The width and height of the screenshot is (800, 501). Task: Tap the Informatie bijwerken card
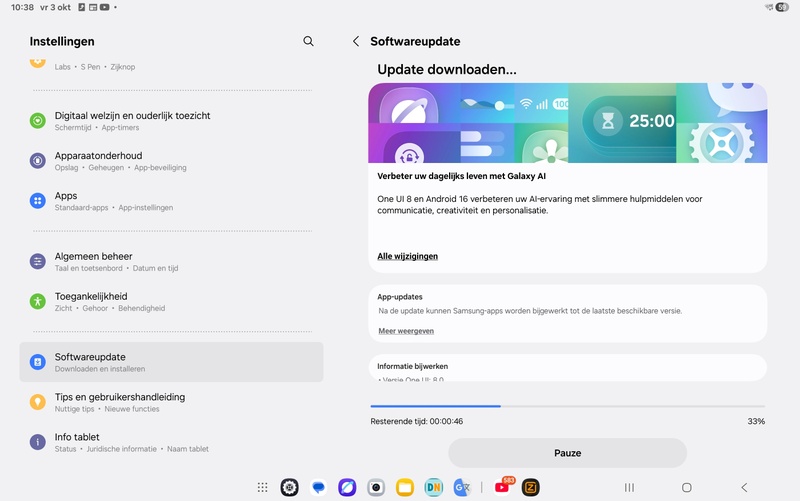(567, 367)
